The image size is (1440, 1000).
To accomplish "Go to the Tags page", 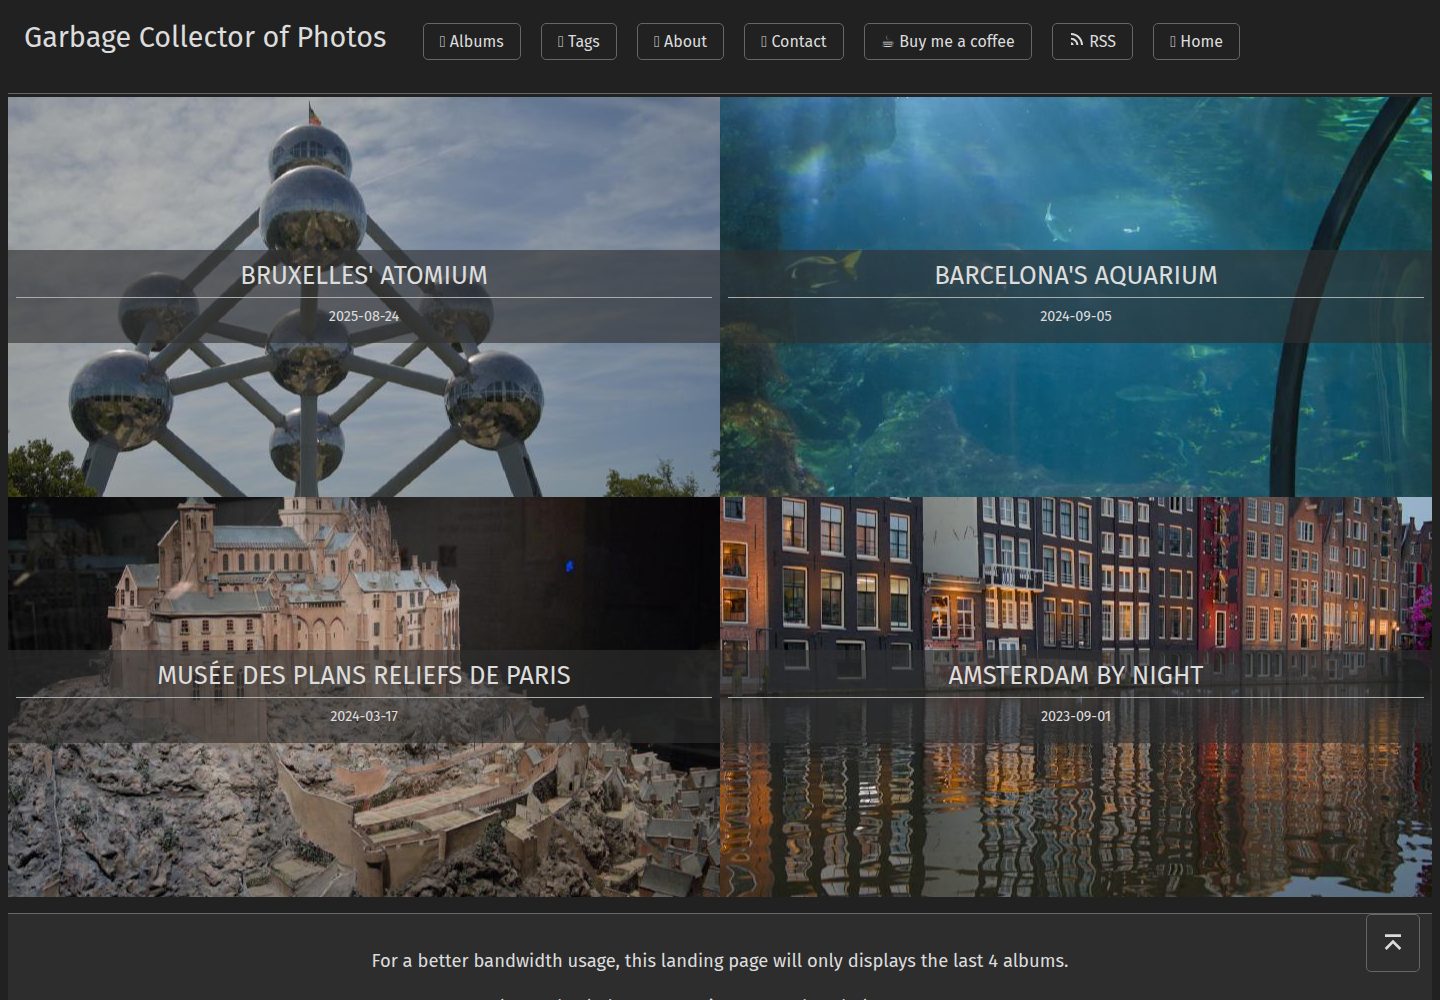I will (x=579, y=42).
